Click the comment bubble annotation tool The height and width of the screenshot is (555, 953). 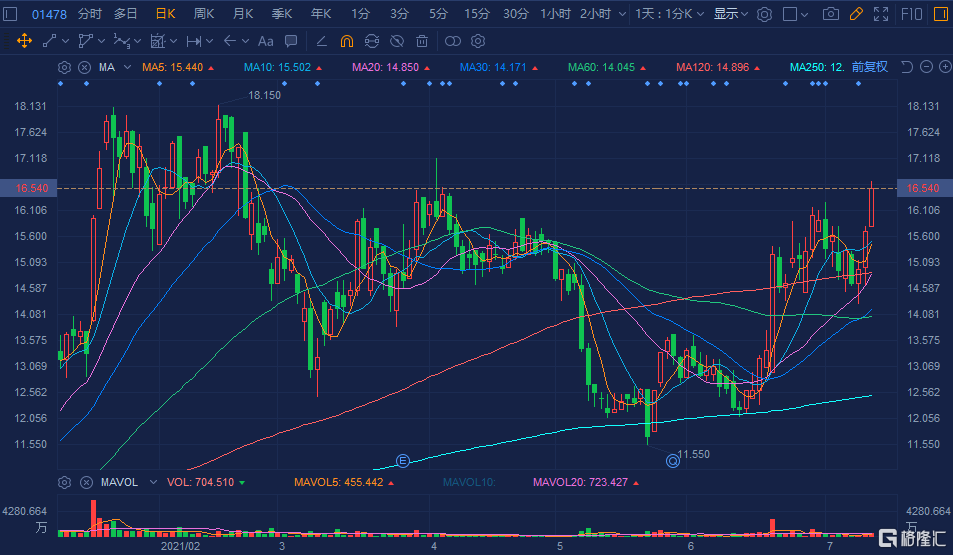pos(290,41)
